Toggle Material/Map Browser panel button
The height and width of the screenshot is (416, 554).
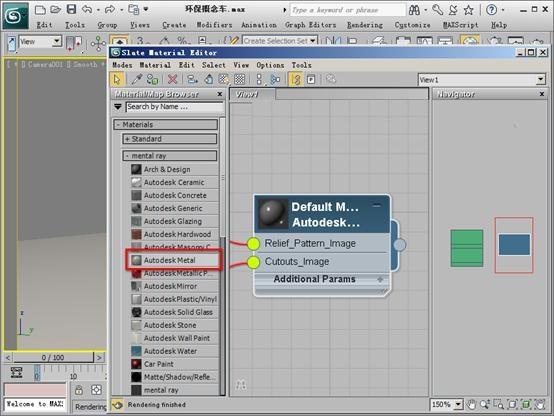(296, 79)
